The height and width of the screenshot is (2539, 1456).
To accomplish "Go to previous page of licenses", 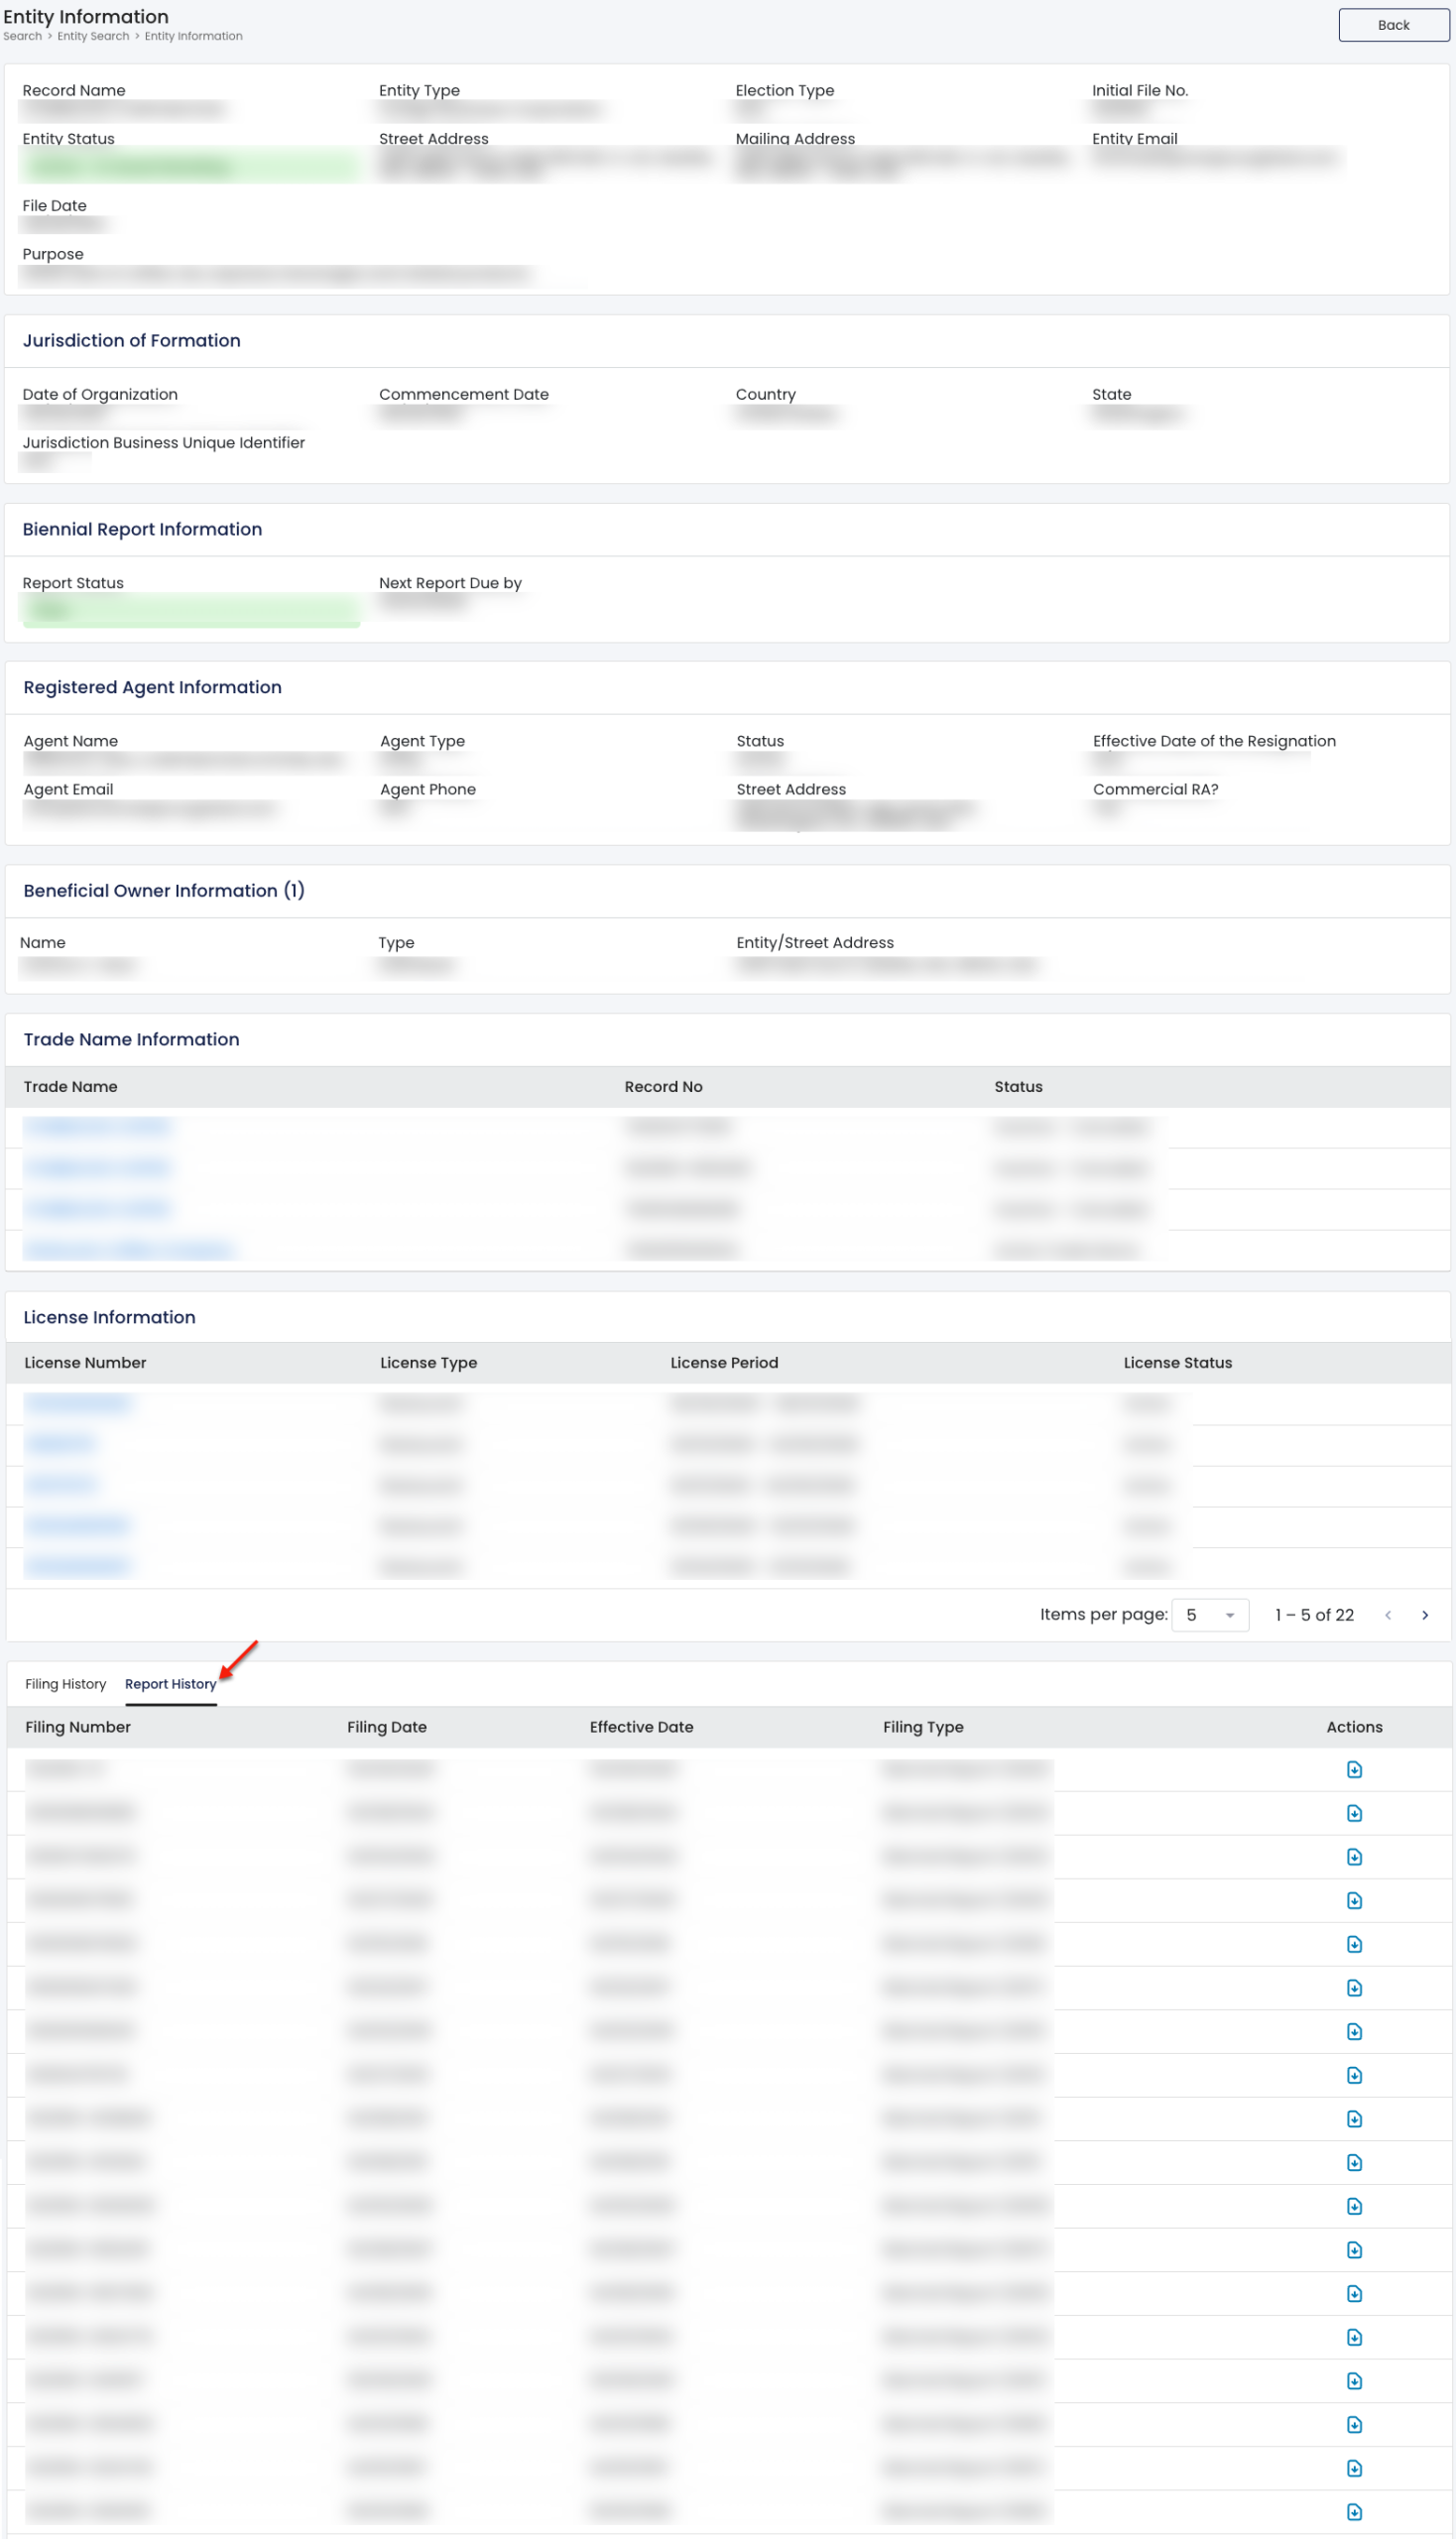I will (1388, 1615).
